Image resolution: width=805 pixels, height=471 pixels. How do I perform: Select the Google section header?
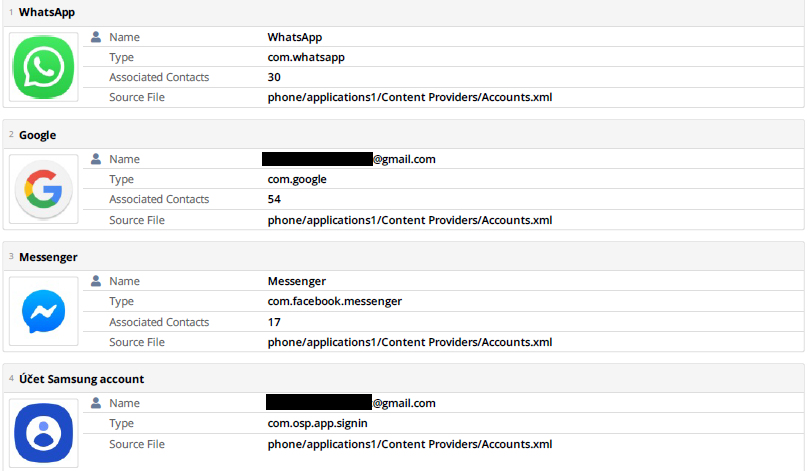pos(38,135)
